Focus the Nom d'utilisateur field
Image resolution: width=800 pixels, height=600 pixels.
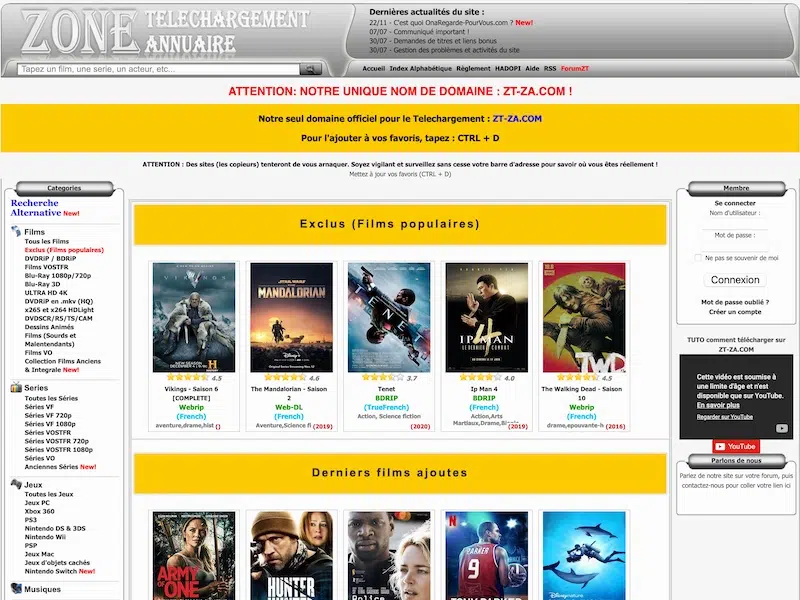[735, 224]
